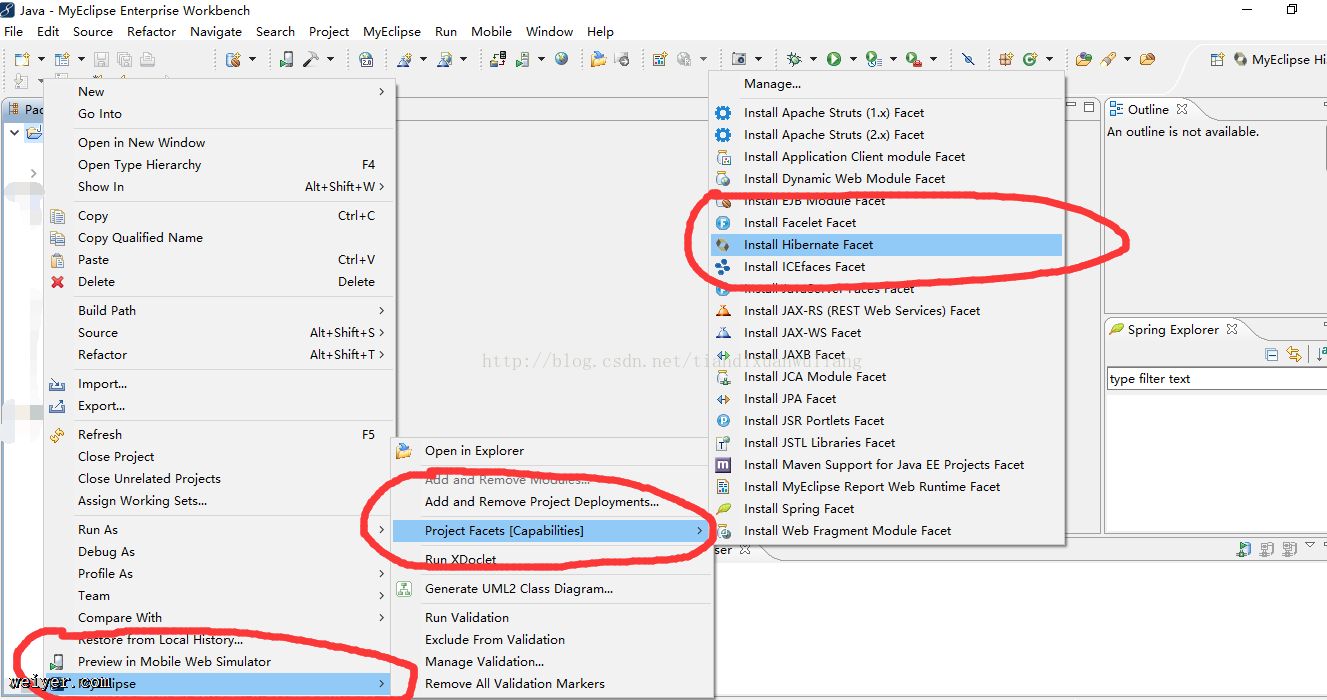This screenshot has height=700, width=1327.
Task: Open the File menu
Action: [13, 32]
